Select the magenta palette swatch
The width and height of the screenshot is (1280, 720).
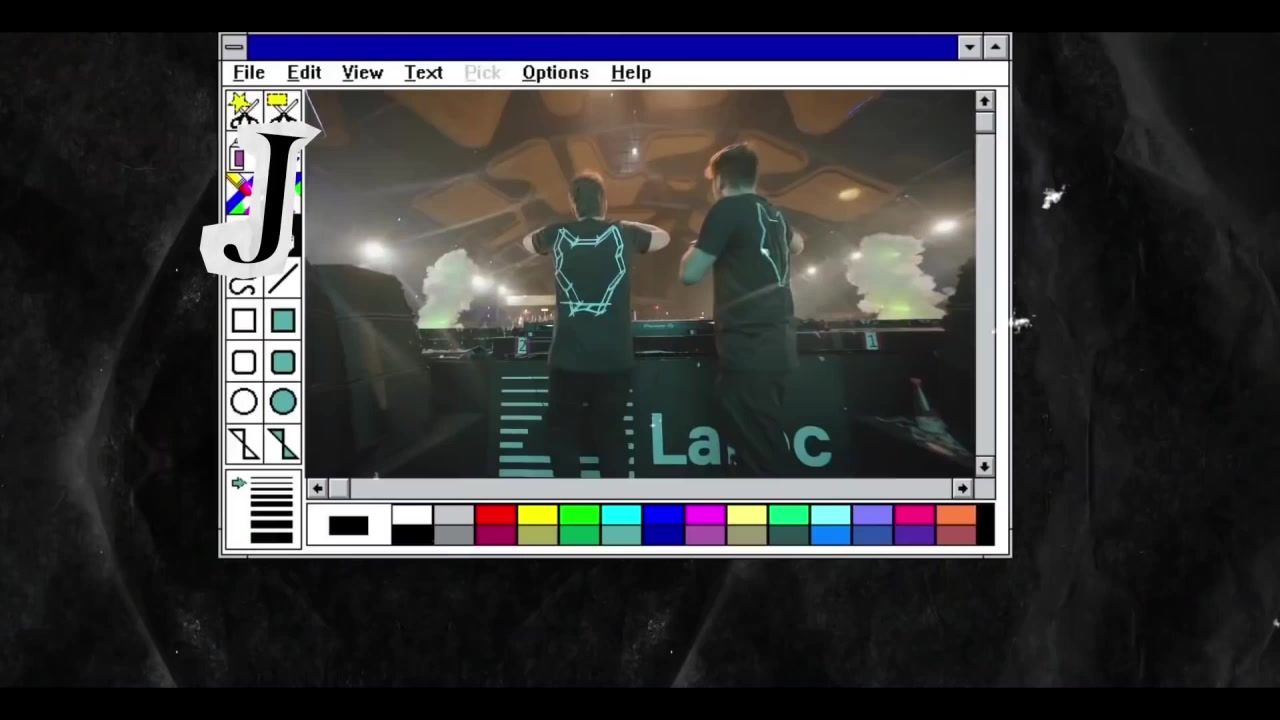click(x=705, y=515)
